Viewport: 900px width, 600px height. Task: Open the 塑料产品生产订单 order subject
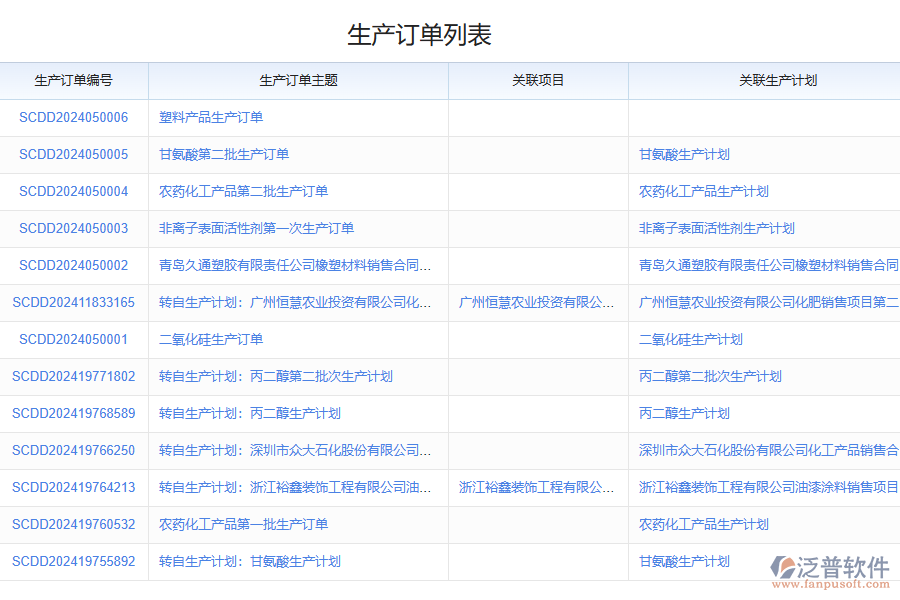[210, 117]
